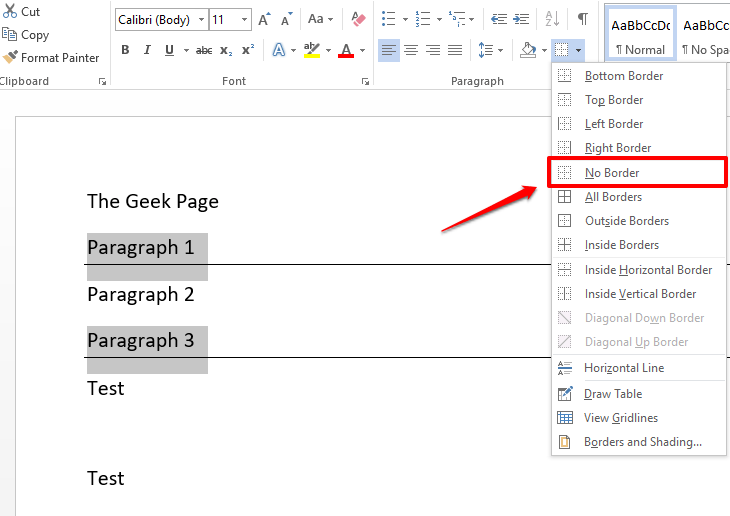Choose Borders and Shading option
This screenshot has width=730, height=516.
pyautogui.click(x=642, y=442)
